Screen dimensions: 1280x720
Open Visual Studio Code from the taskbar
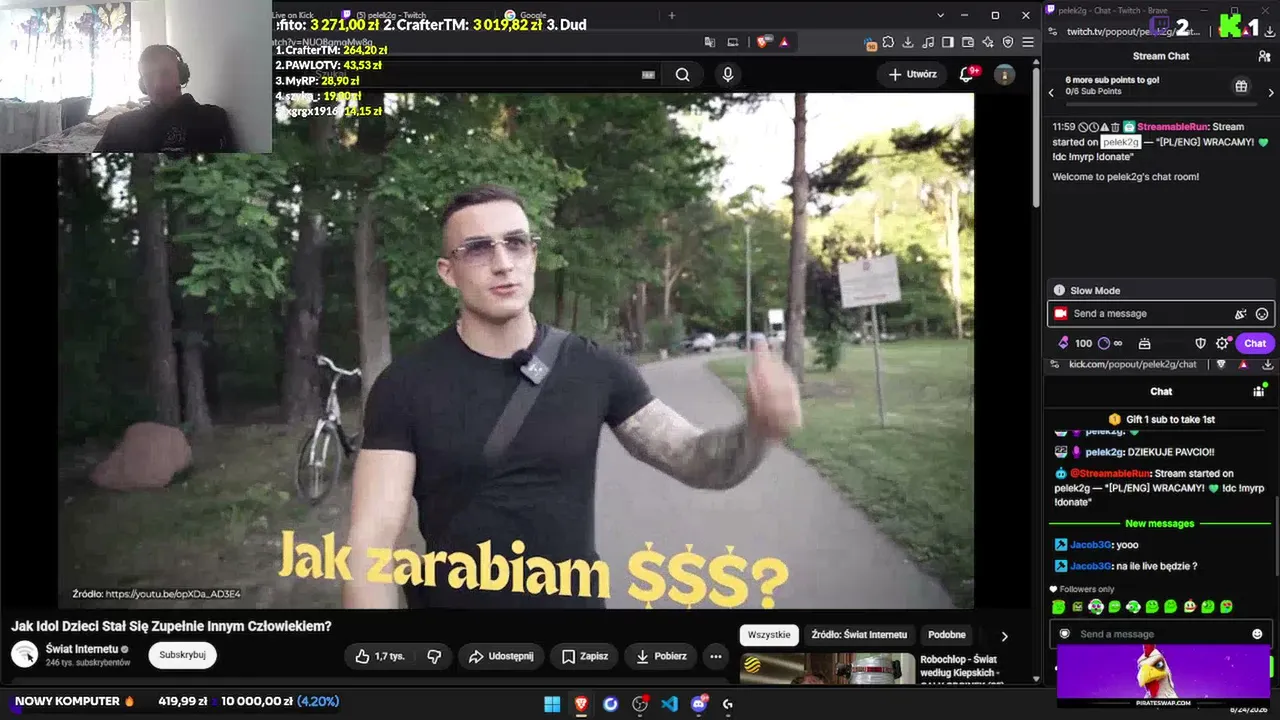(x=669, y=704)
